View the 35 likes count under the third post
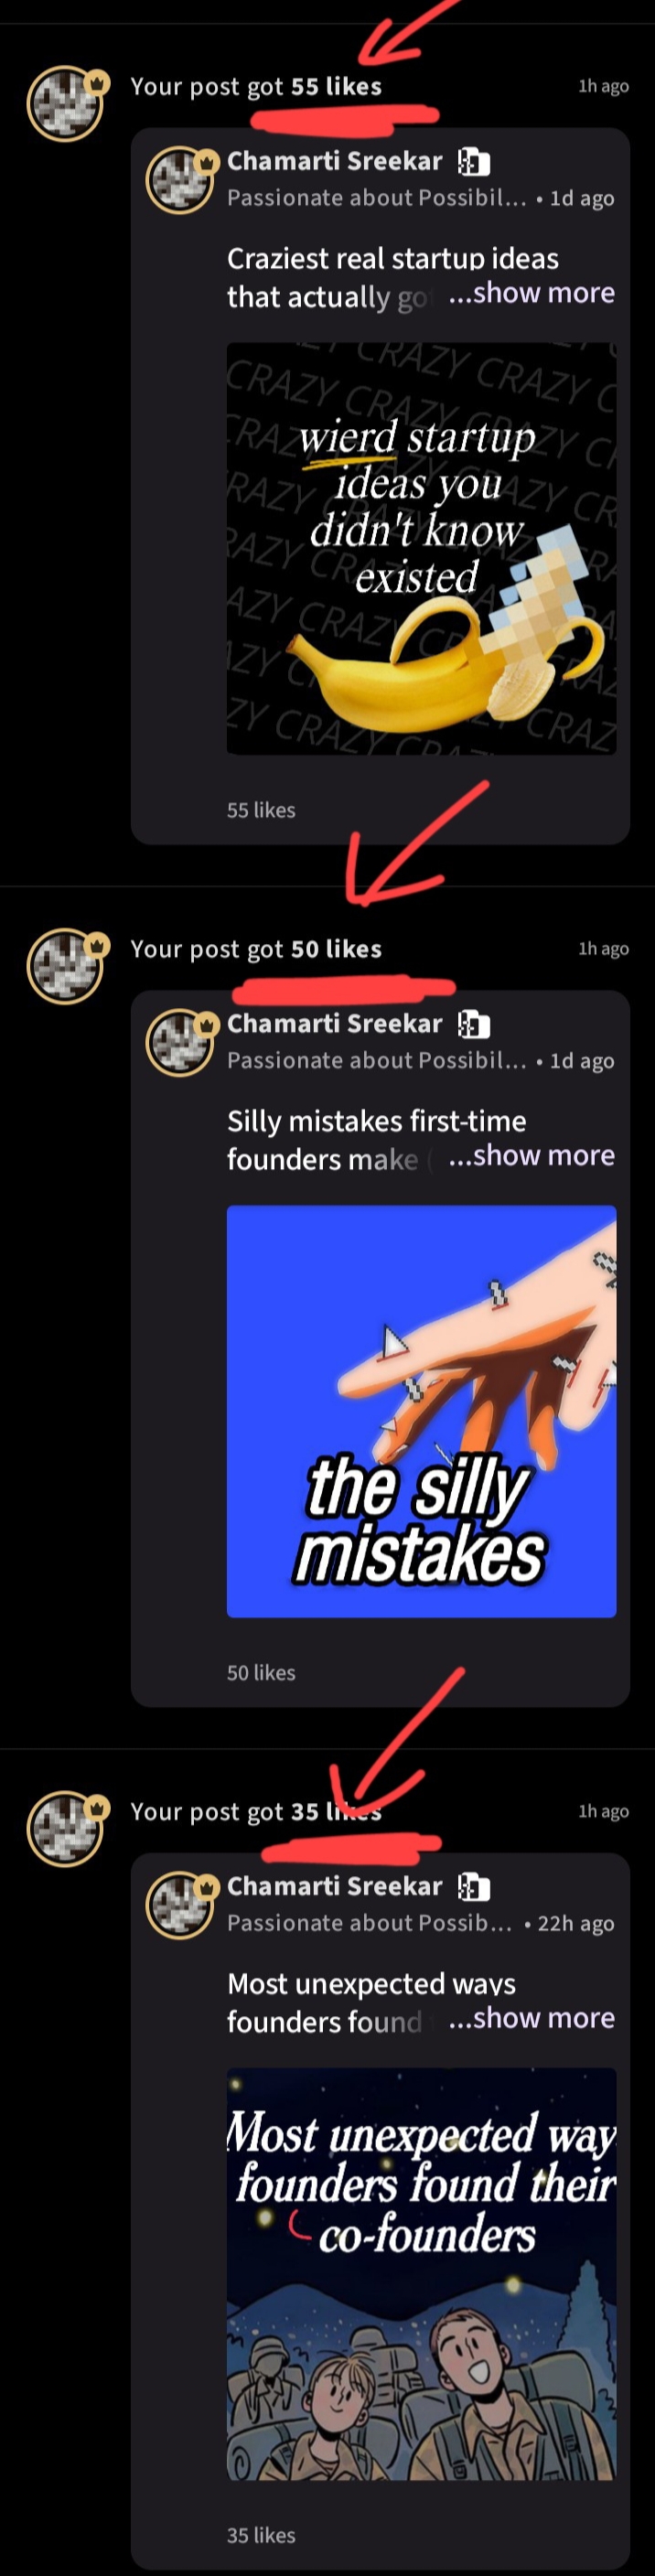This screenshot has height=2576, width=655. (261, 2534)
